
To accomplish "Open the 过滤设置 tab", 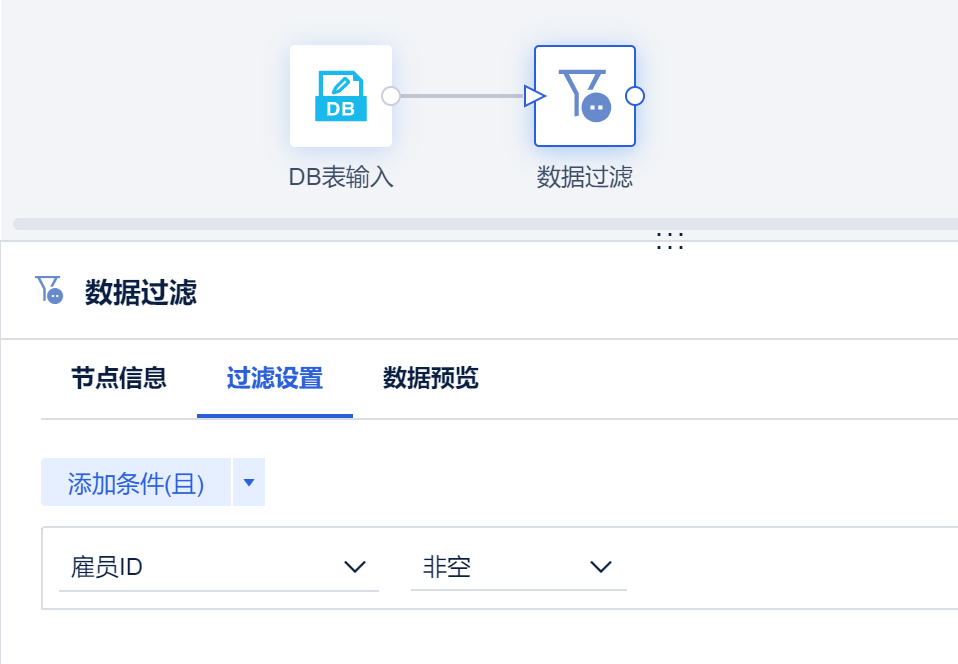I will [x=275, y=378].
